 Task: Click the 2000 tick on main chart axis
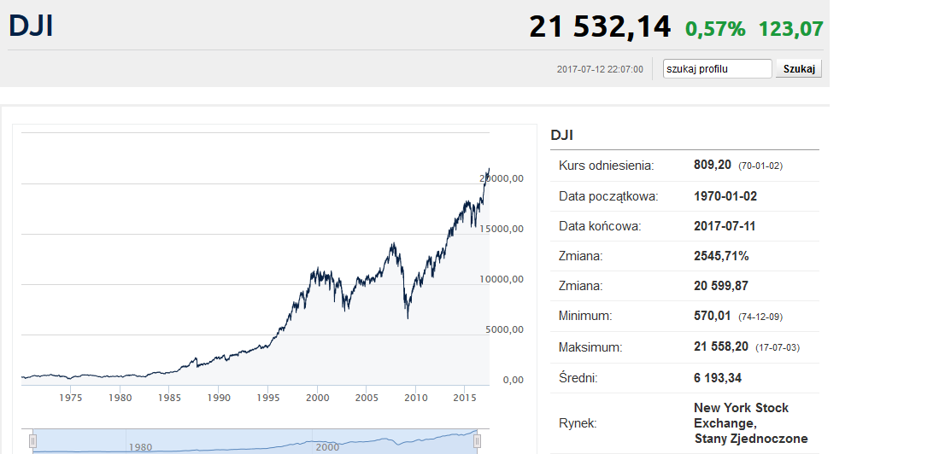click(317, 398)
